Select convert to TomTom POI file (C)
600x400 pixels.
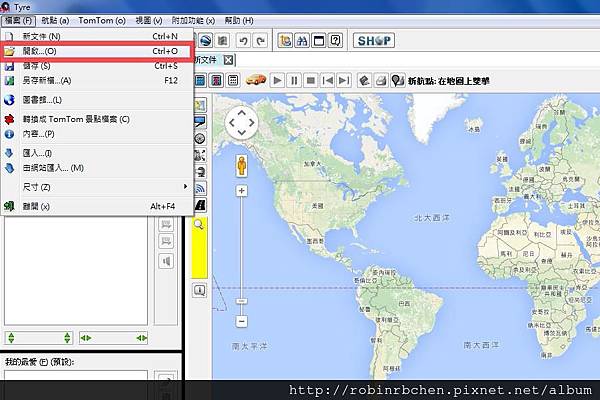[x=97, y=119]
